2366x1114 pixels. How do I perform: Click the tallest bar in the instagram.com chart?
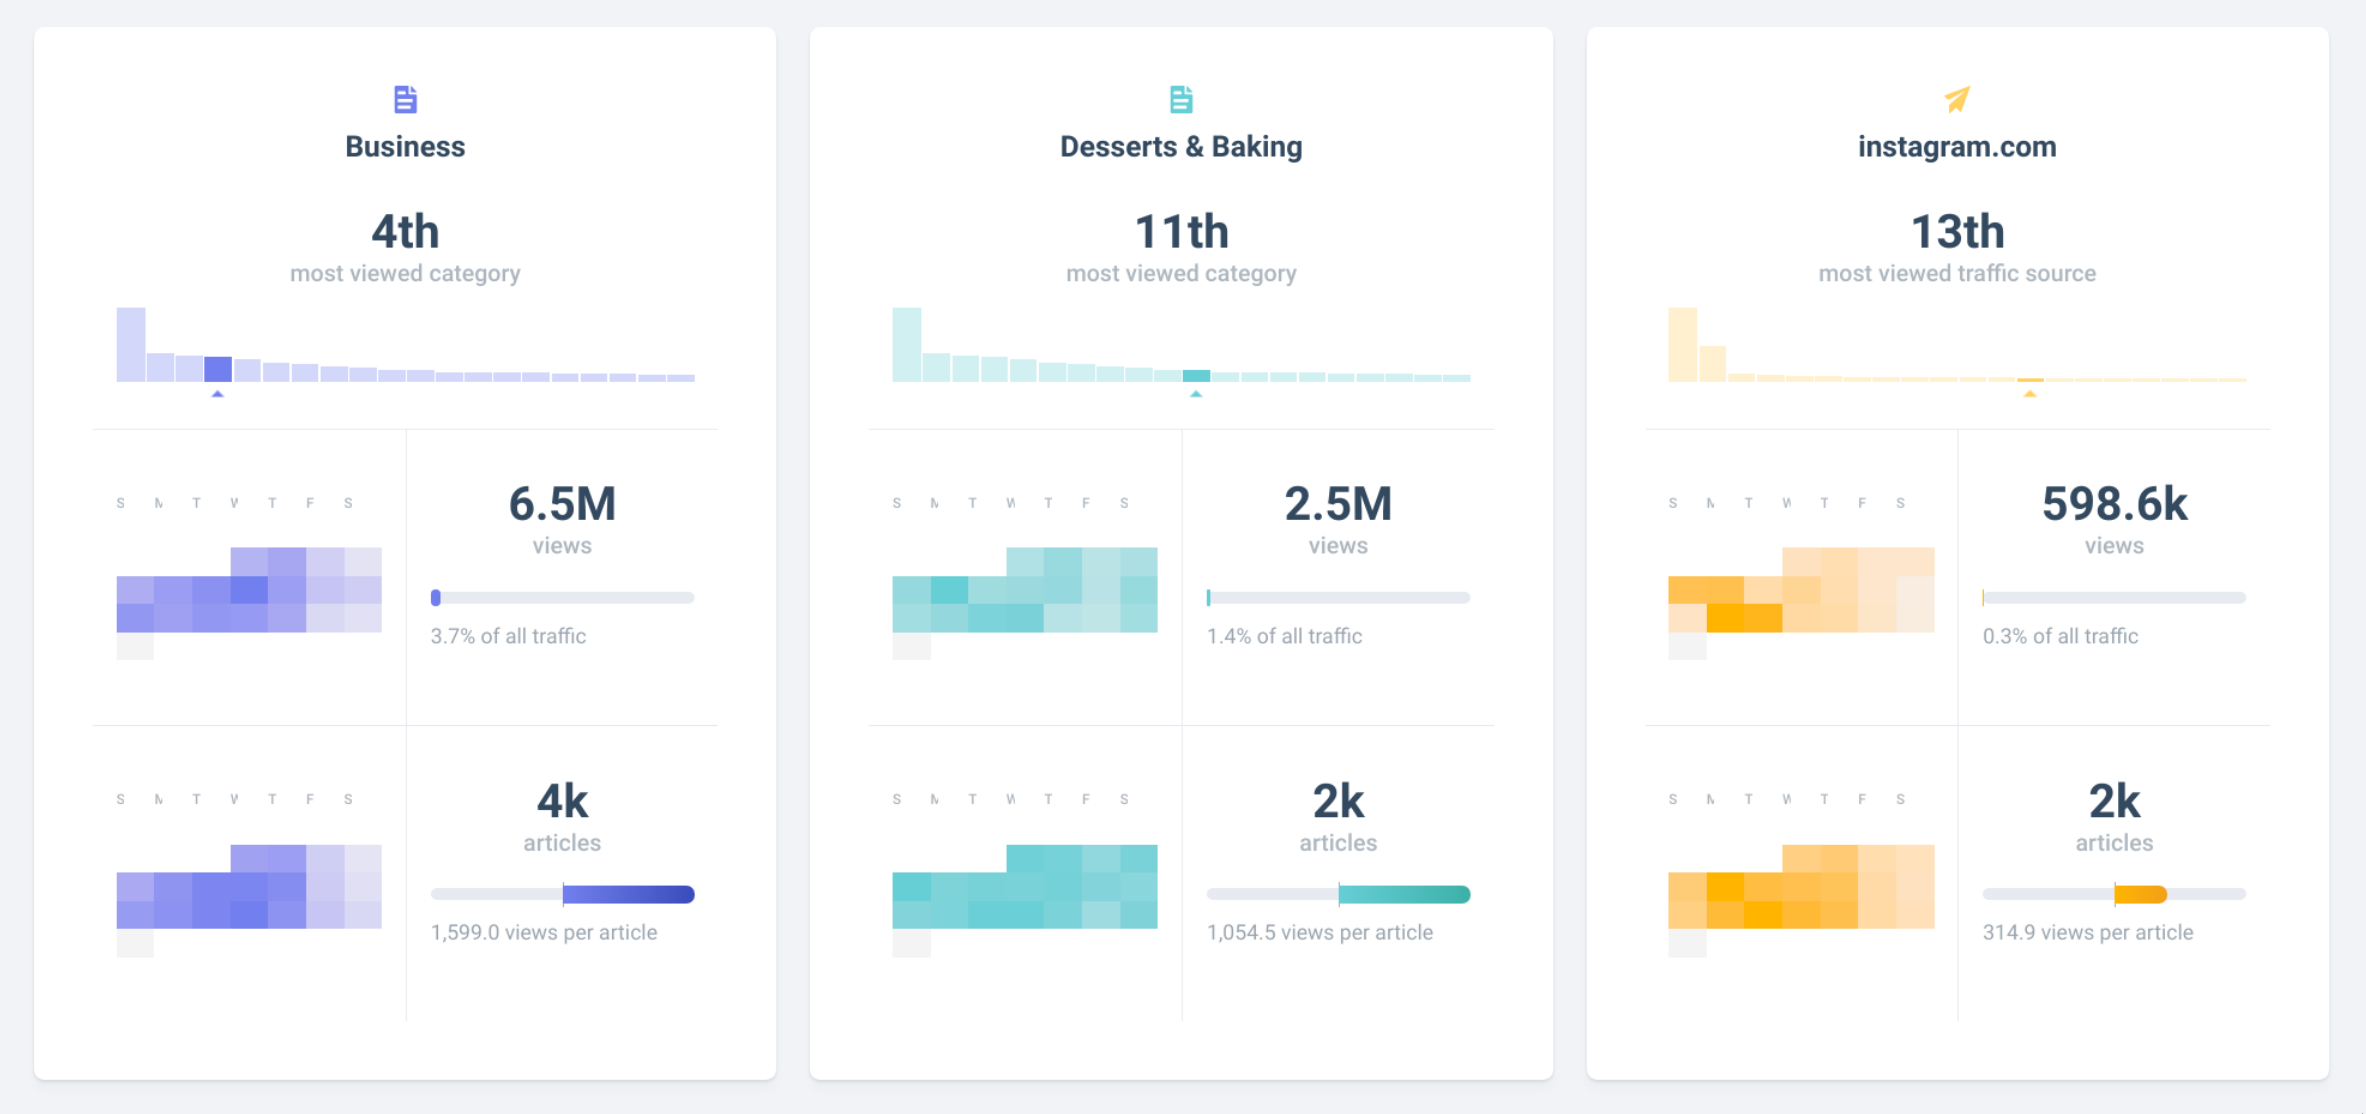[x=1682, y=342]
